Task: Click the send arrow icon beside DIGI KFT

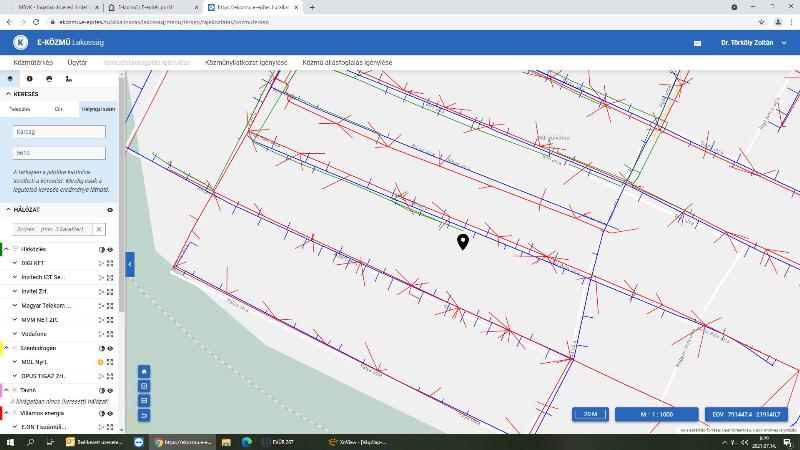Action: (x=101, y=263)
